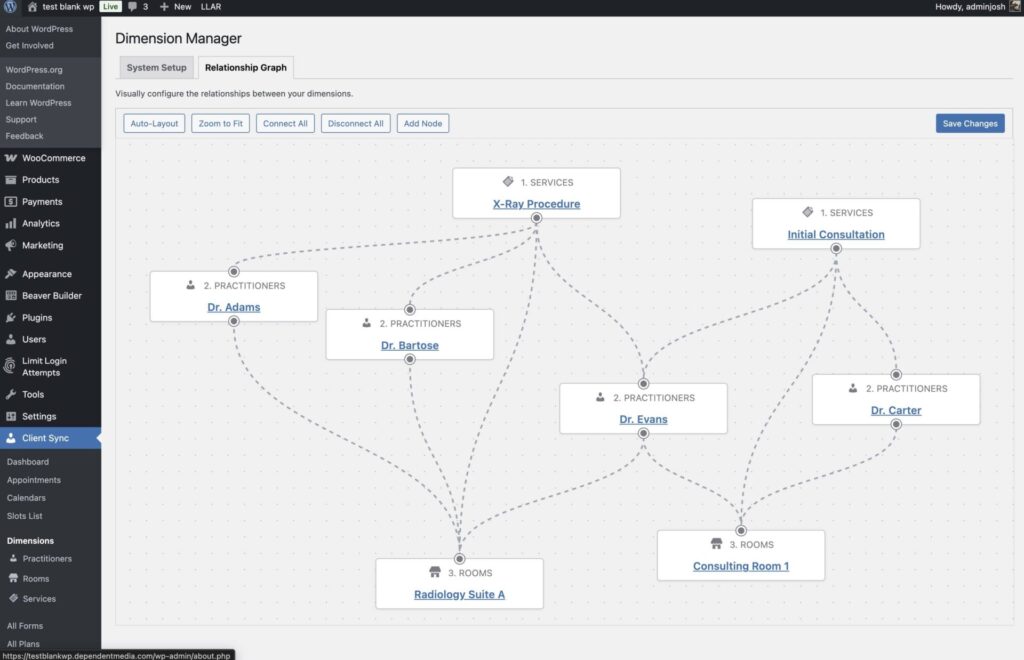Select the Plugins icon in sidebar
This screenshot has height=660, width=1024.
click(x=11, y=318)
